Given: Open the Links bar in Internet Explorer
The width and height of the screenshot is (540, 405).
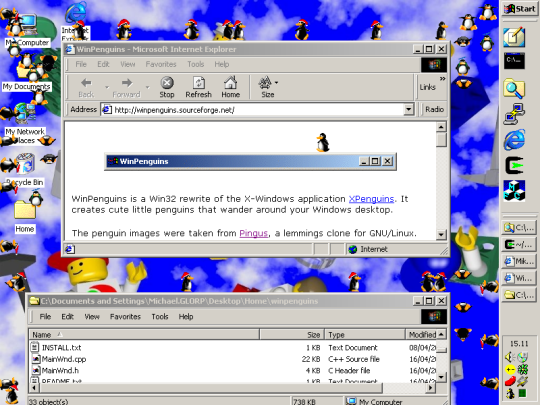Looking at the screenshot, I should pos(427,87).
